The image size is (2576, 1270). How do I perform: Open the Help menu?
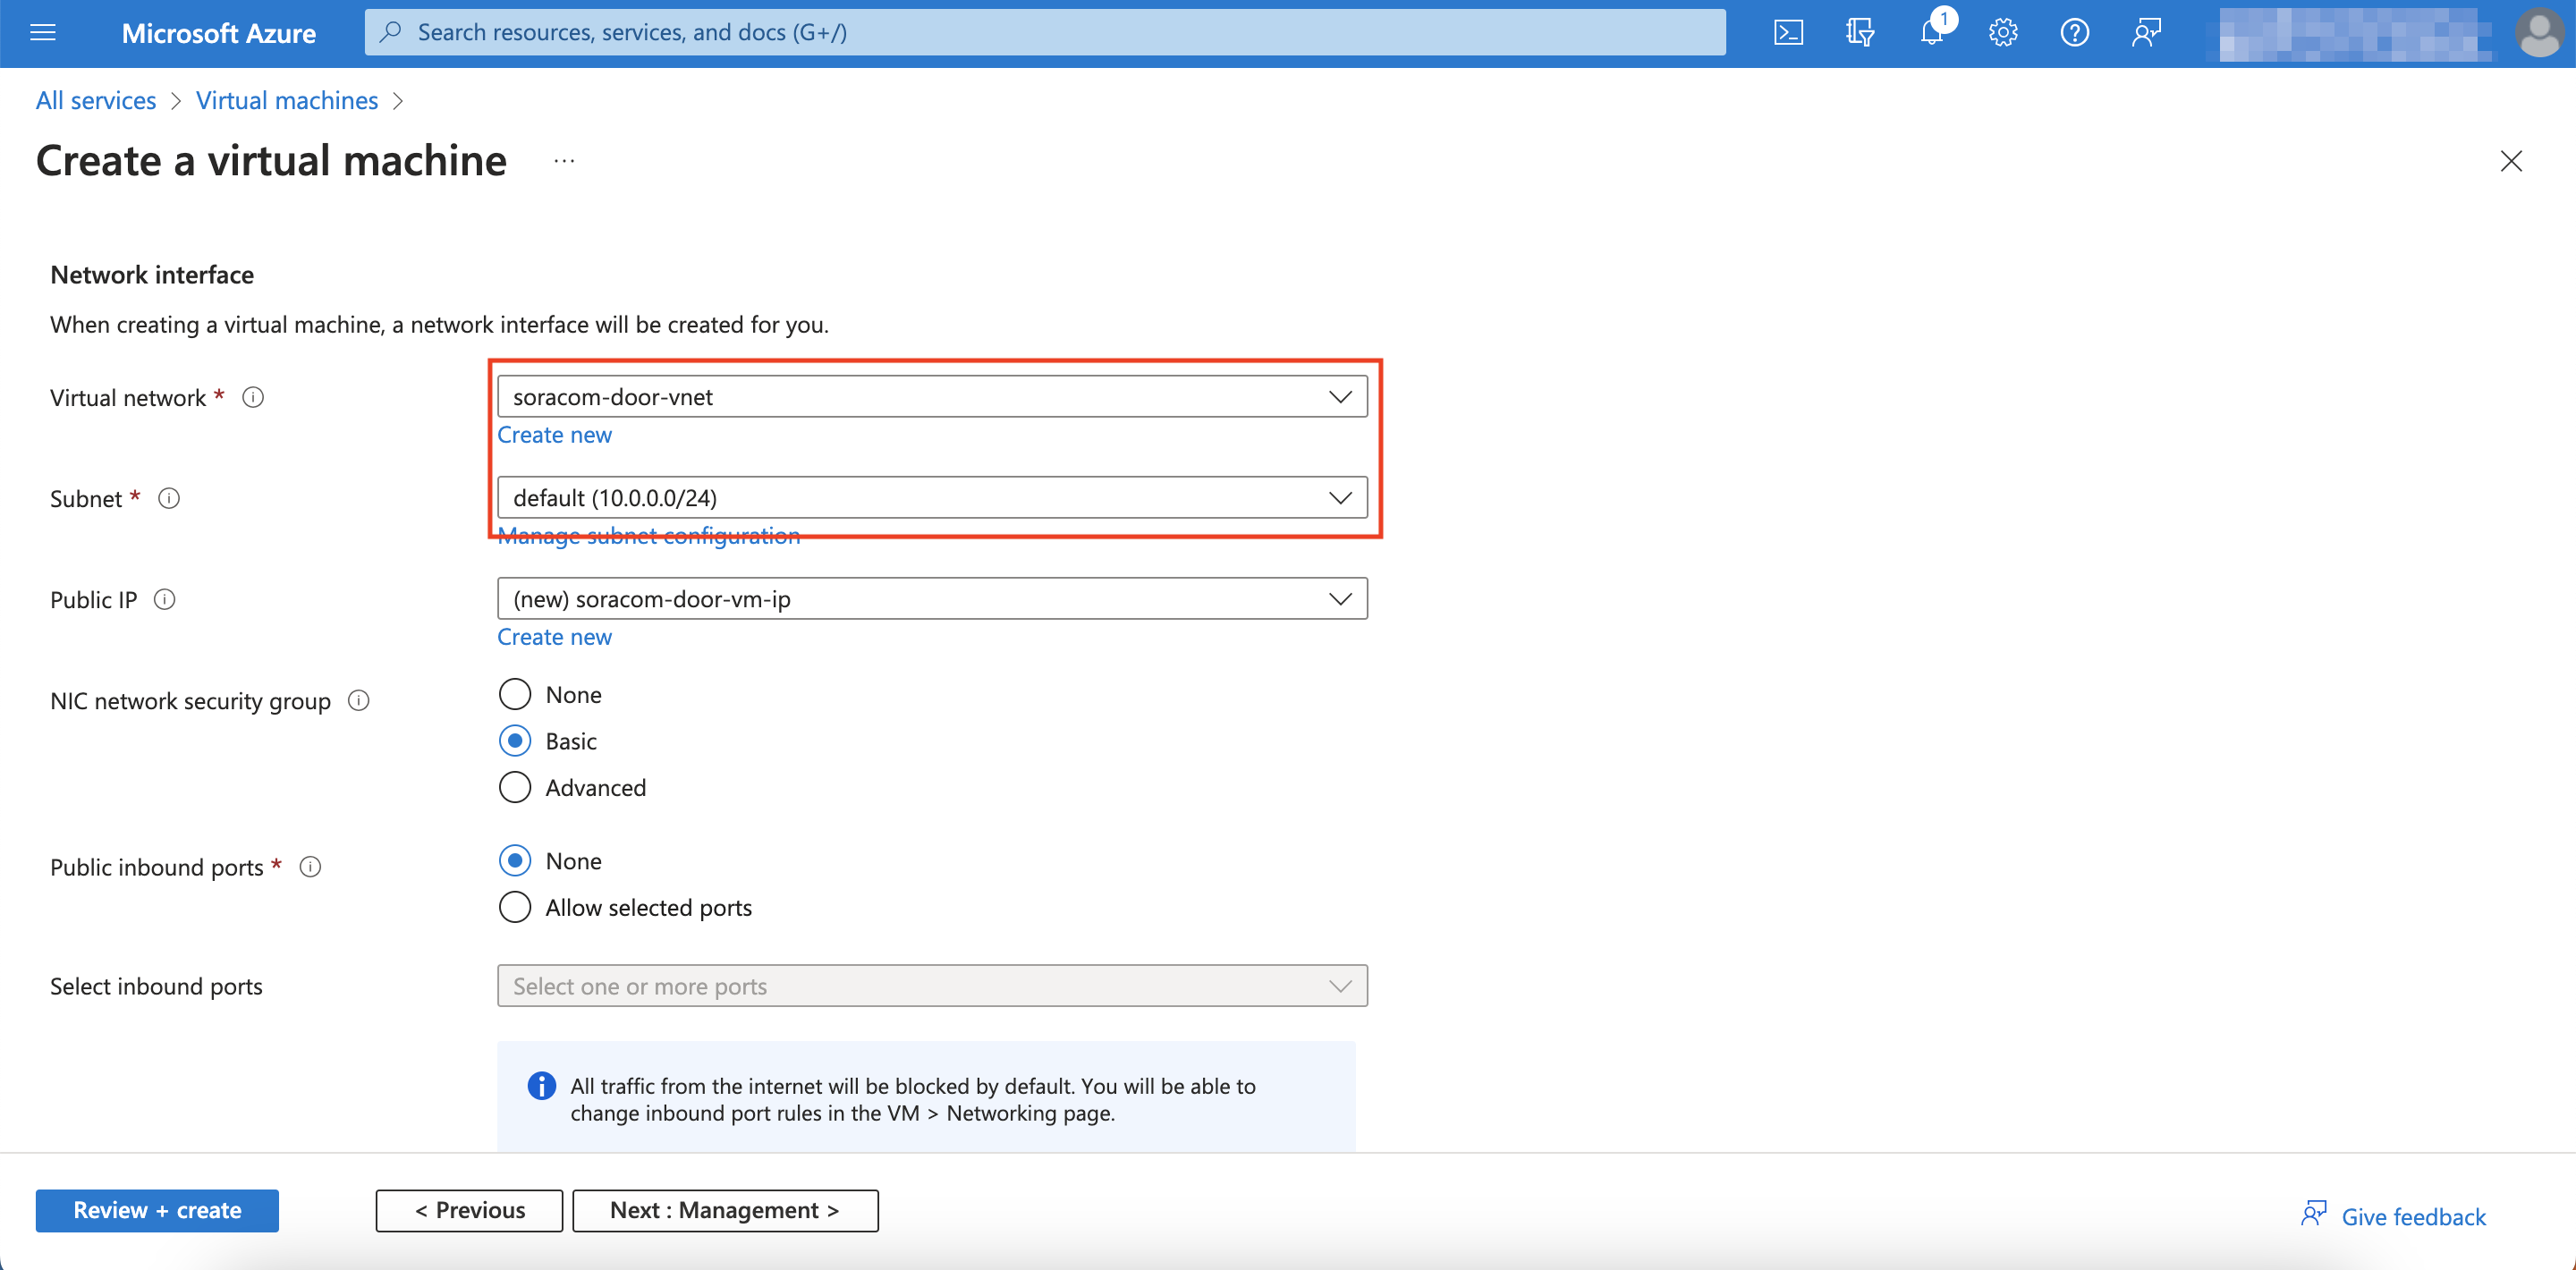tap(2074, 31)
